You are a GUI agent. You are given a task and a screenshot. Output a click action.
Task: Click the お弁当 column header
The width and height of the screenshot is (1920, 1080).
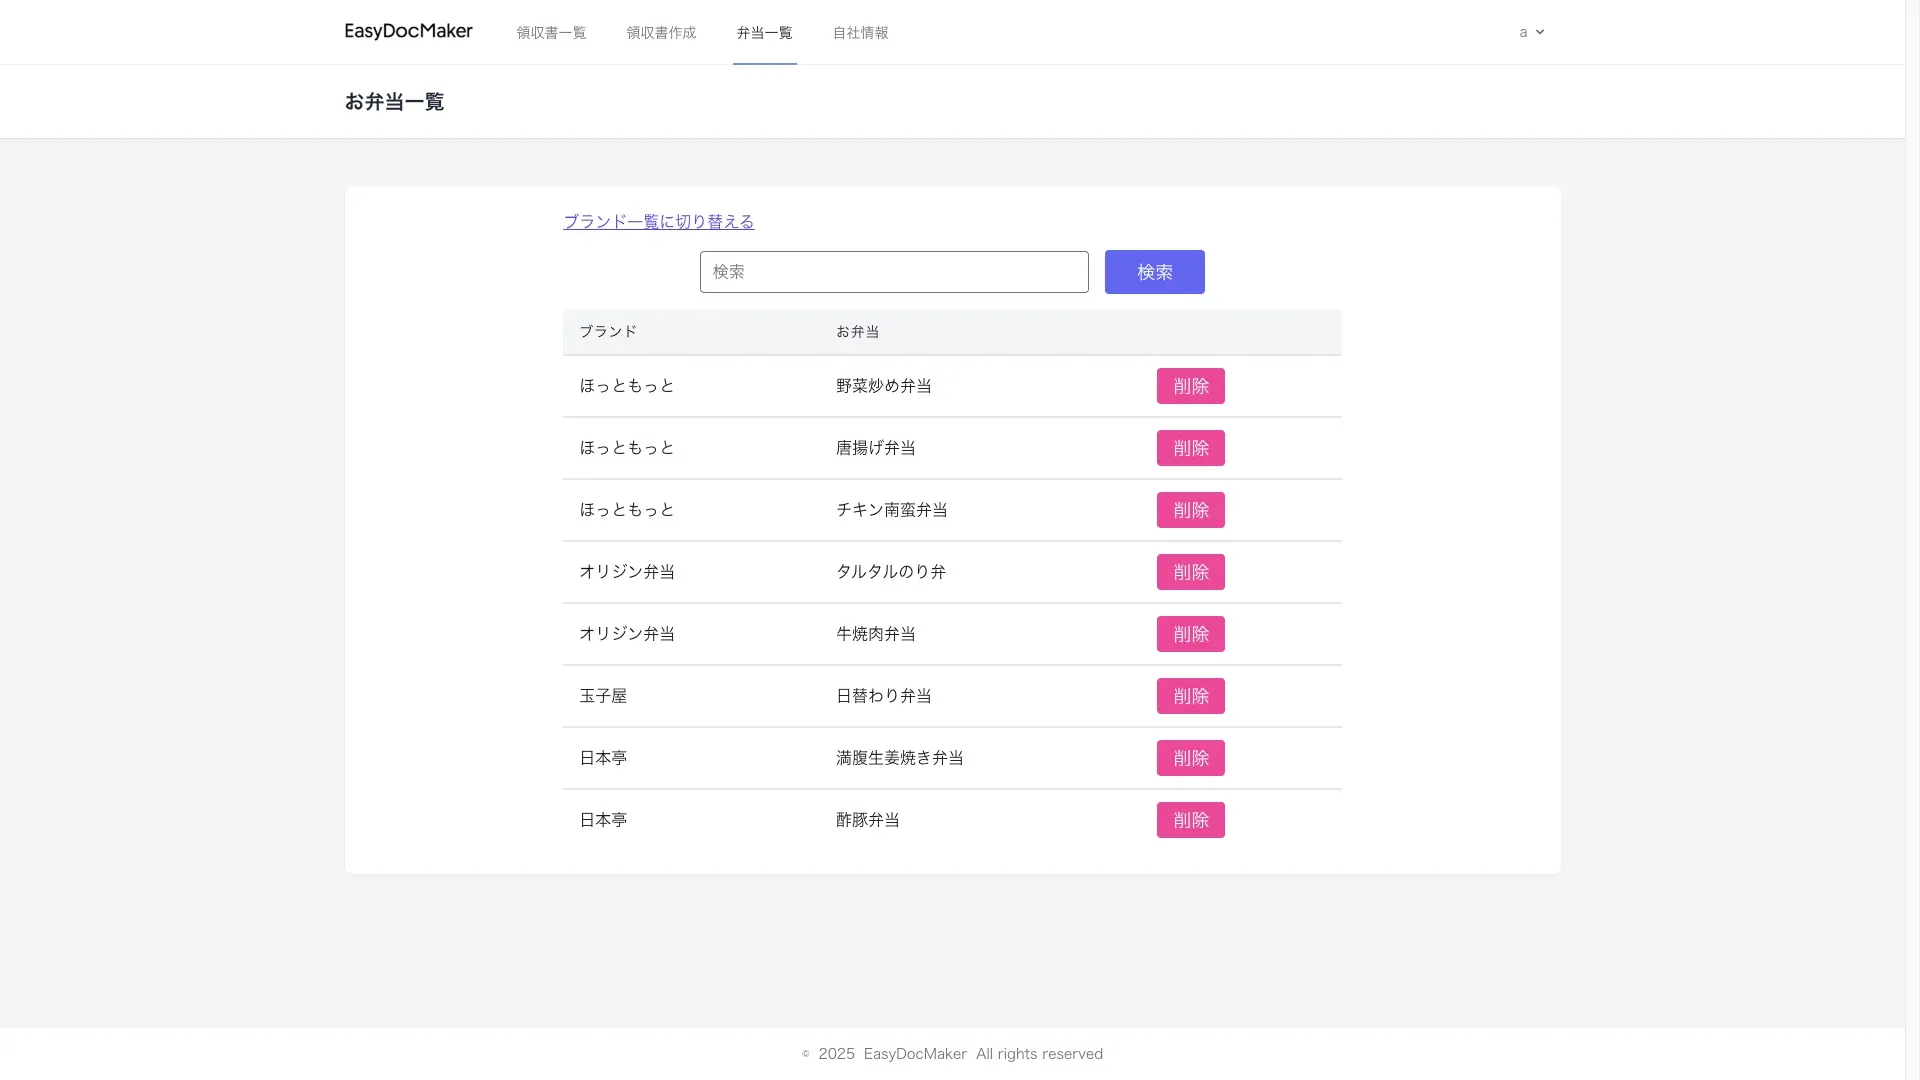pos(857,332)
